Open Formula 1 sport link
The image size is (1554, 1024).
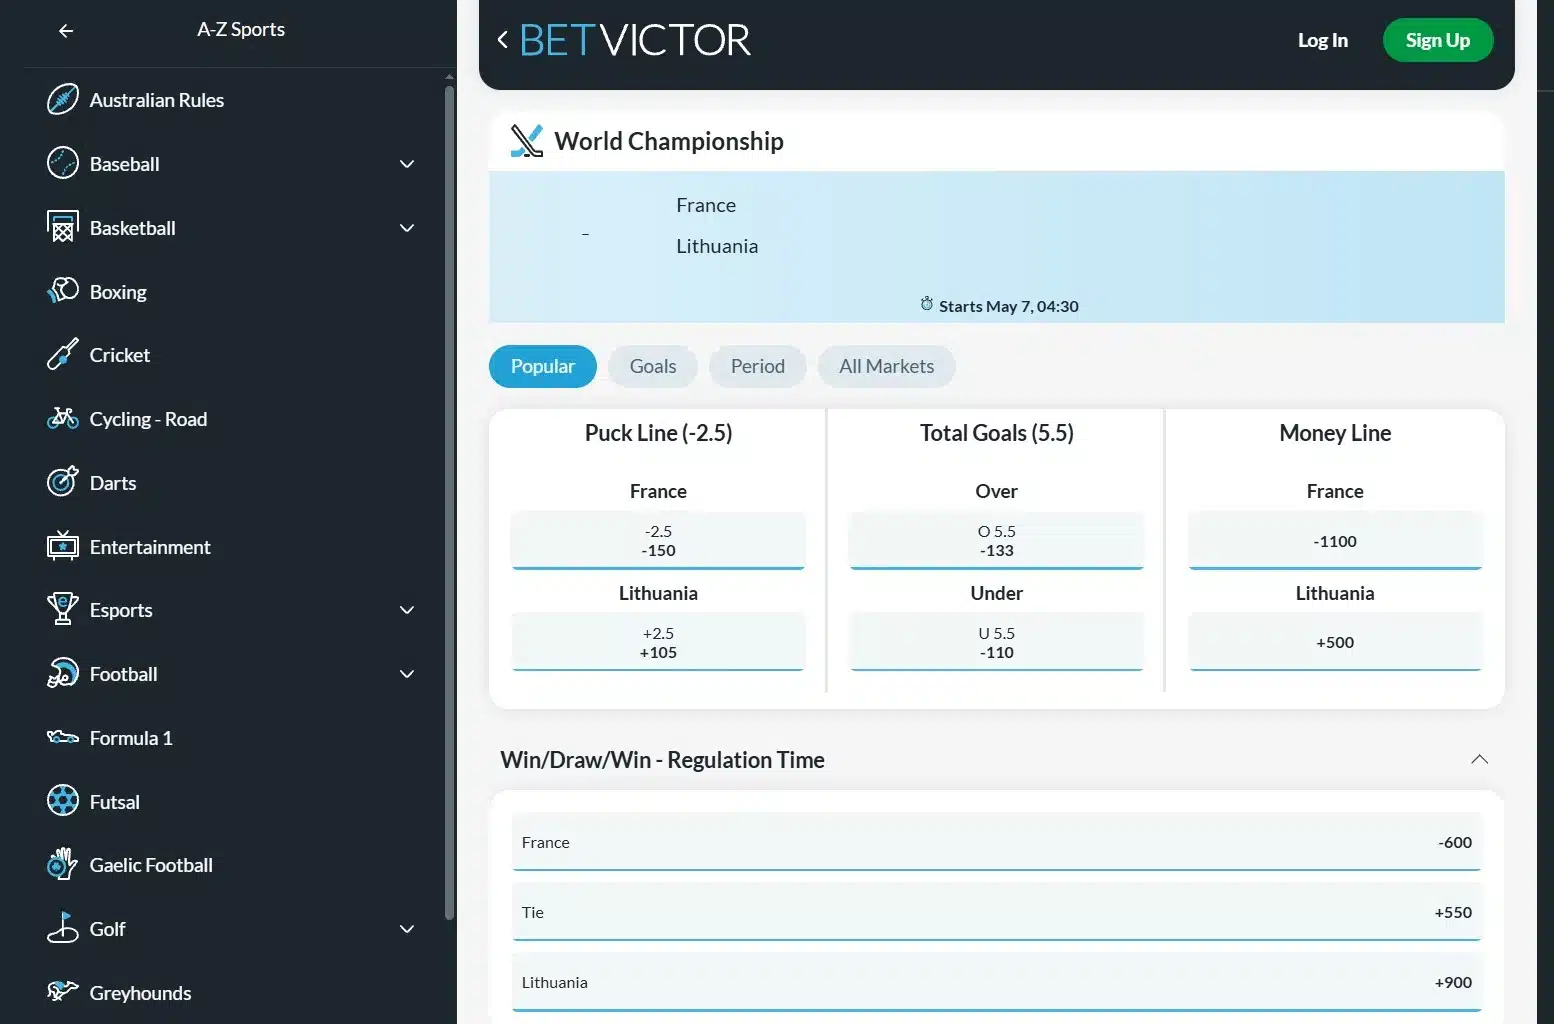131,738
